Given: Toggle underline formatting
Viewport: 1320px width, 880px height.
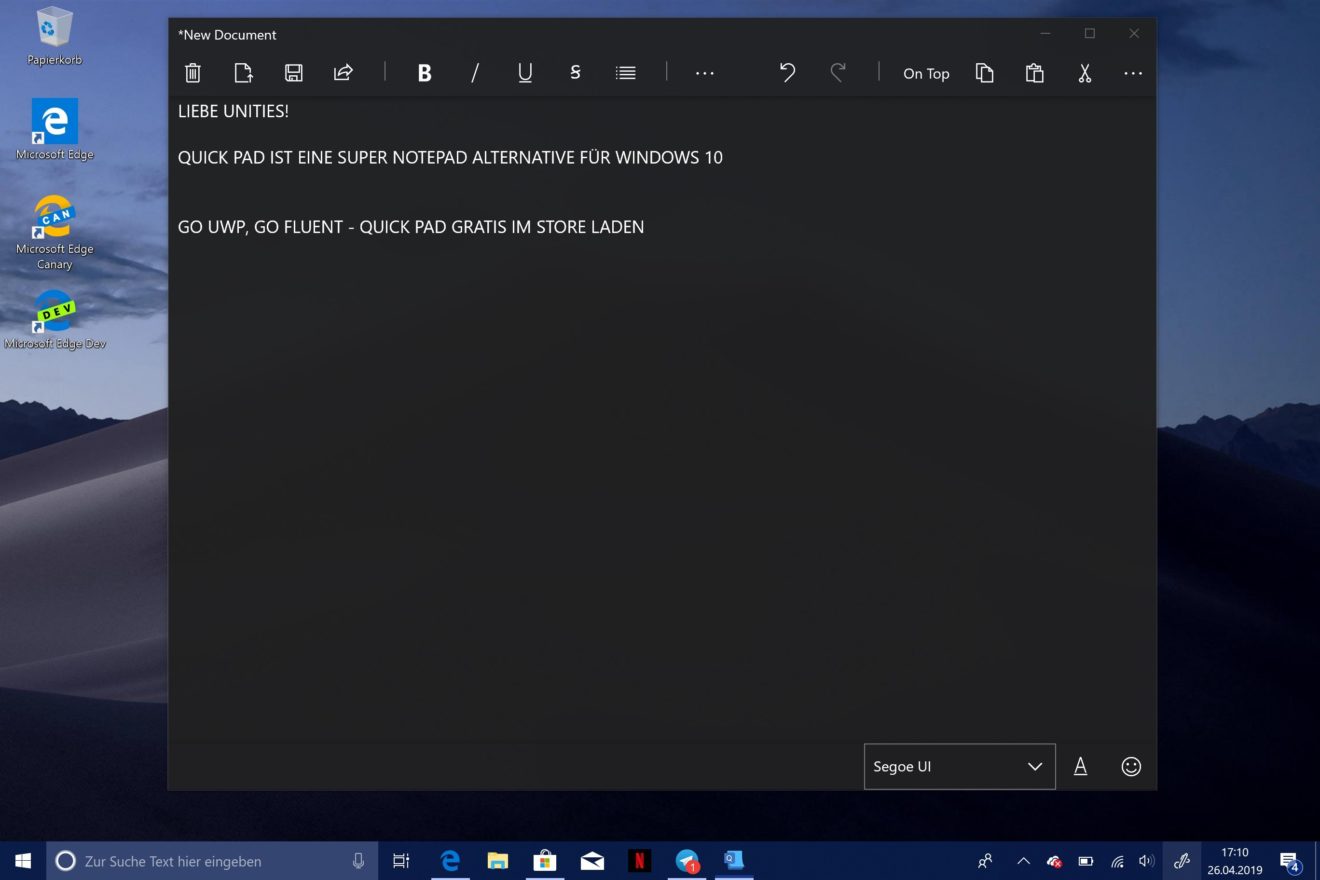Looking at the screenshot, I should pyautogui.click(x=525, y=73).
